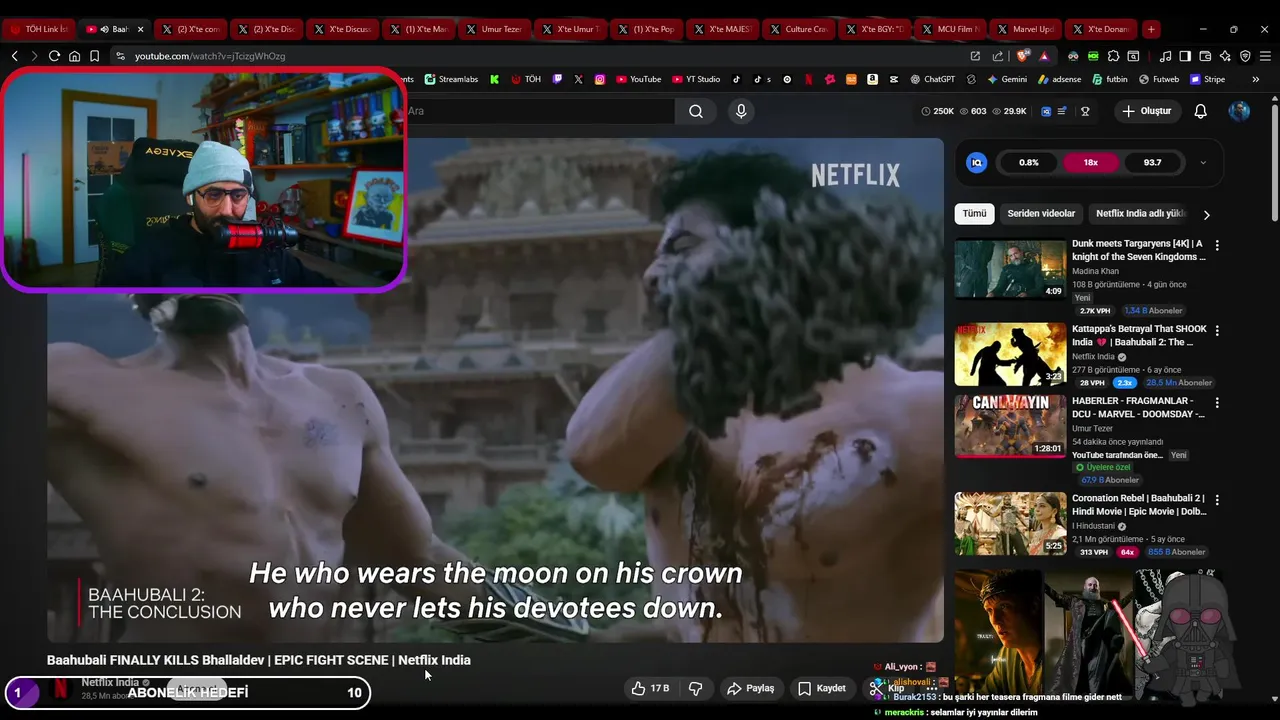Open the browser hamburger main menu

pyautogui.click(x=1264, y=56)
